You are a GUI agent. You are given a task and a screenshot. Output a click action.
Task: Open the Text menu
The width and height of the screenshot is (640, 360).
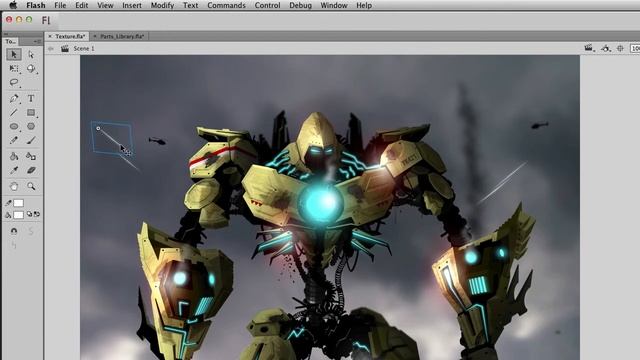coord(190,5)
